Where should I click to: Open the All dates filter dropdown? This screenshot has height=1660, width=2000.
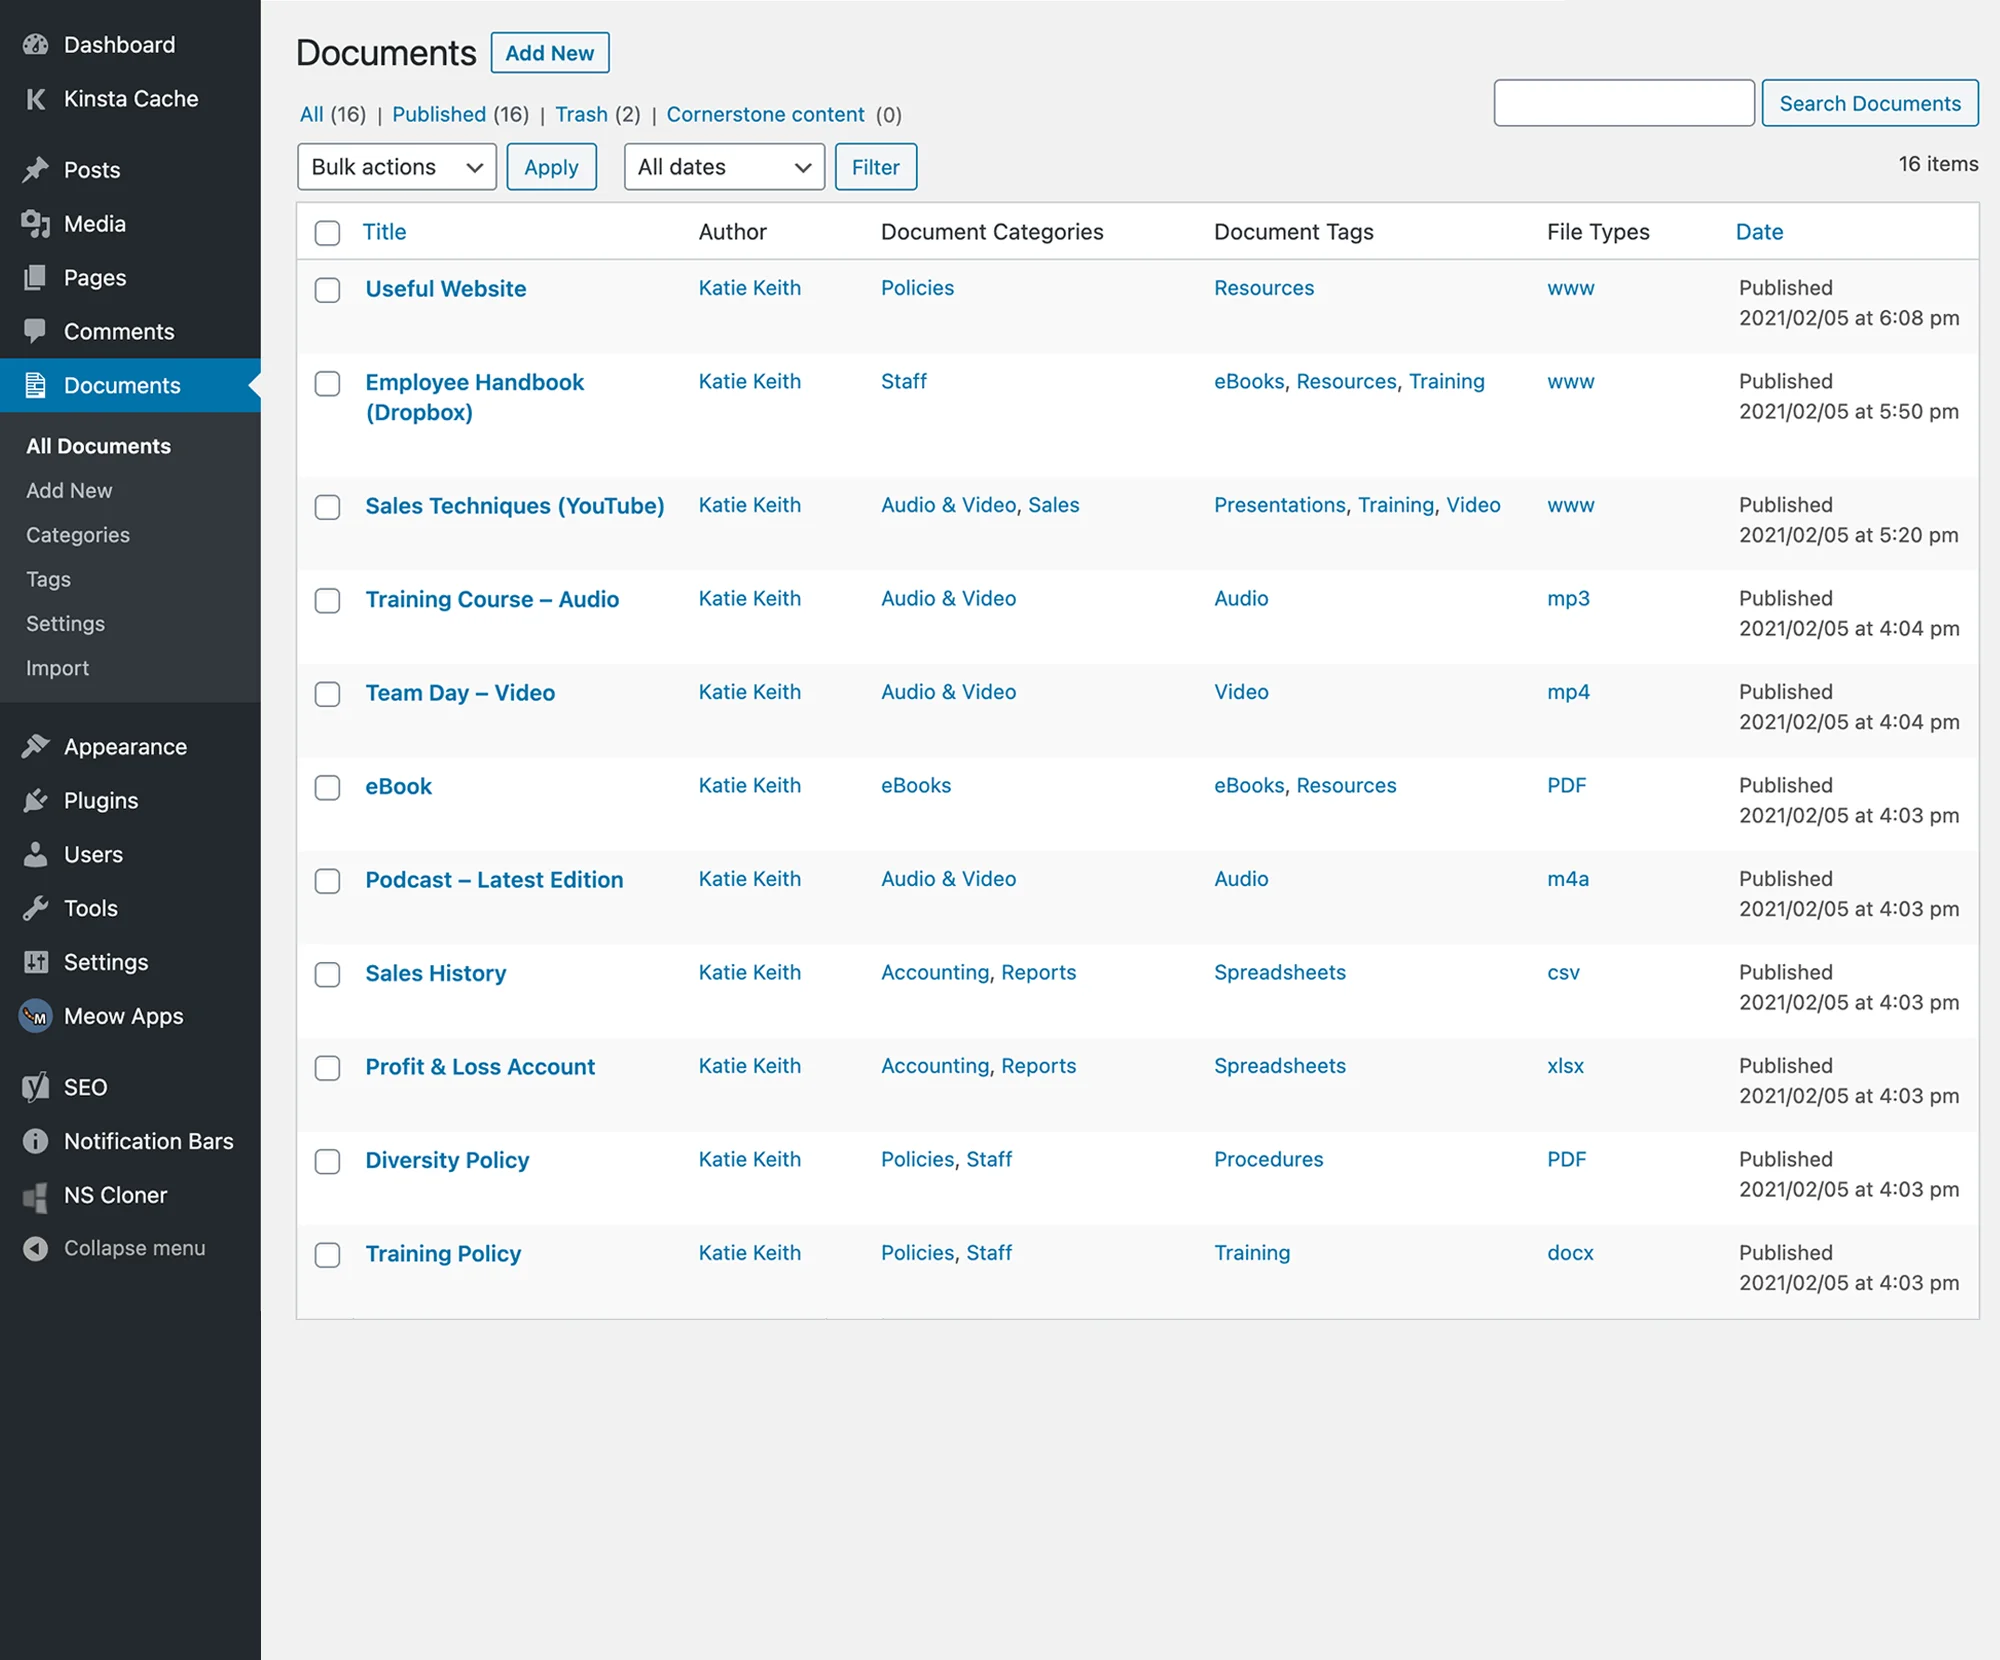pyautogui.click(x=723, y=167)
